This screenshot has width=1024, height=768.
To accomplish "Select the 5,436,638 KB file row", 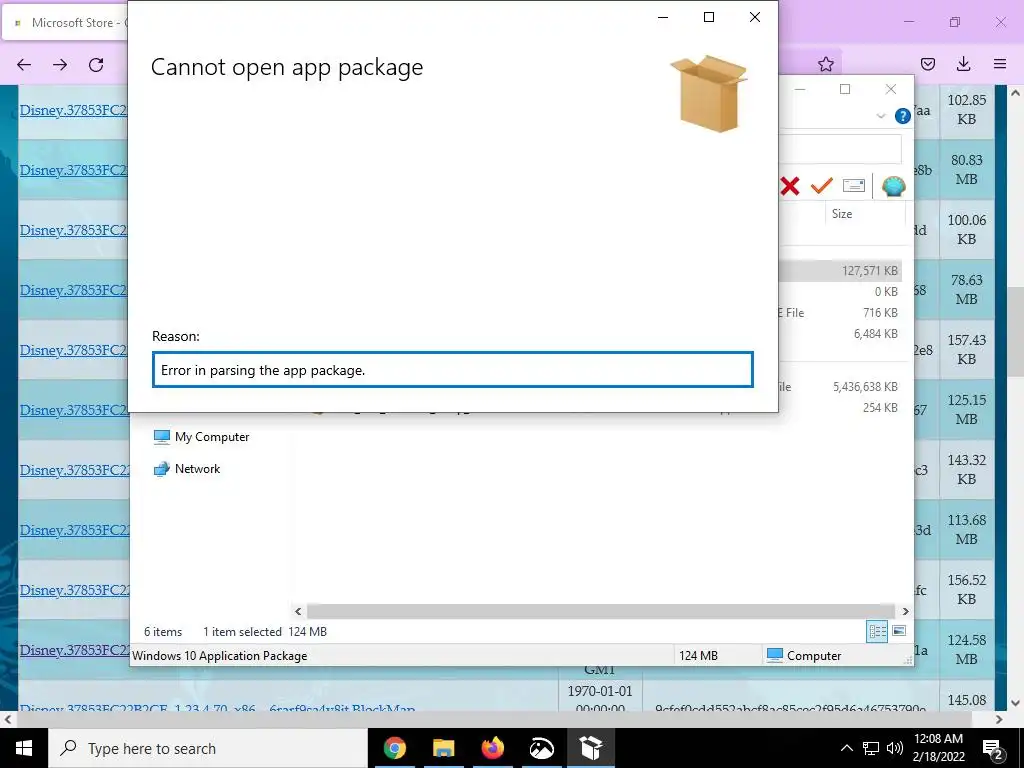I will [840, 387].
